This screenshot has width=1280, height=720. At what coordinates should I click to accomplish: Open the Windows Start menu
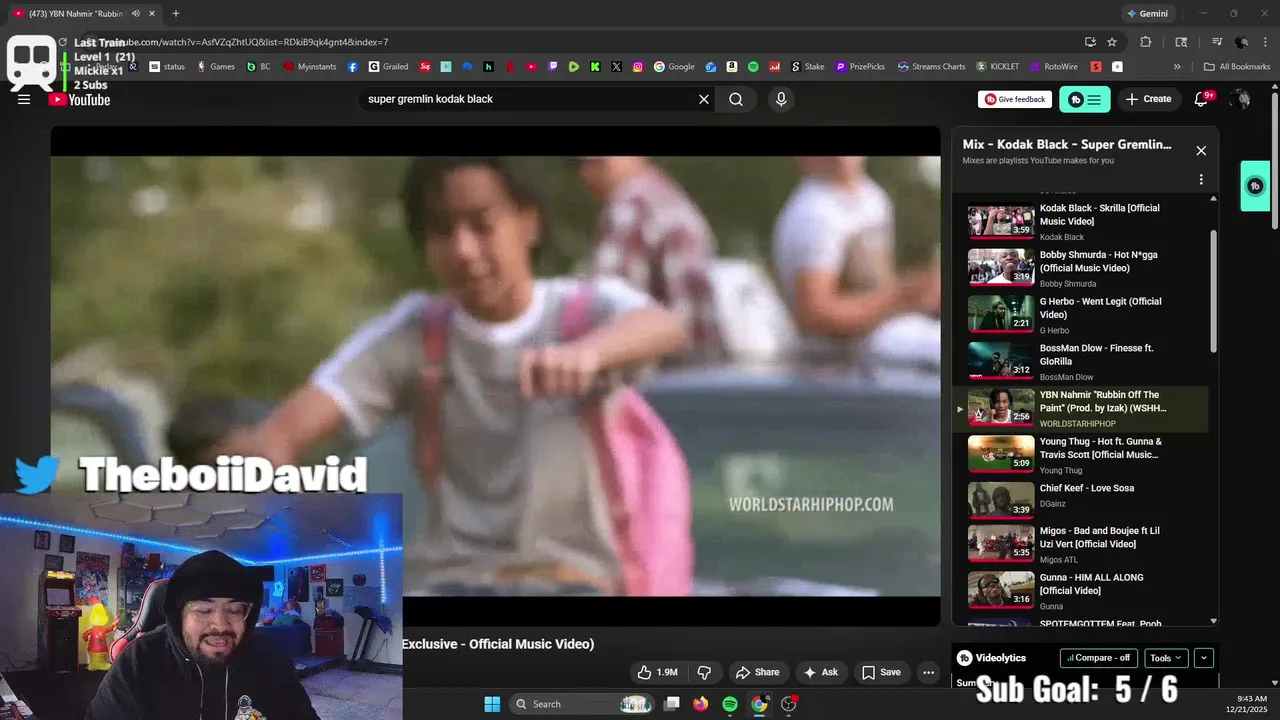[492, 704]
